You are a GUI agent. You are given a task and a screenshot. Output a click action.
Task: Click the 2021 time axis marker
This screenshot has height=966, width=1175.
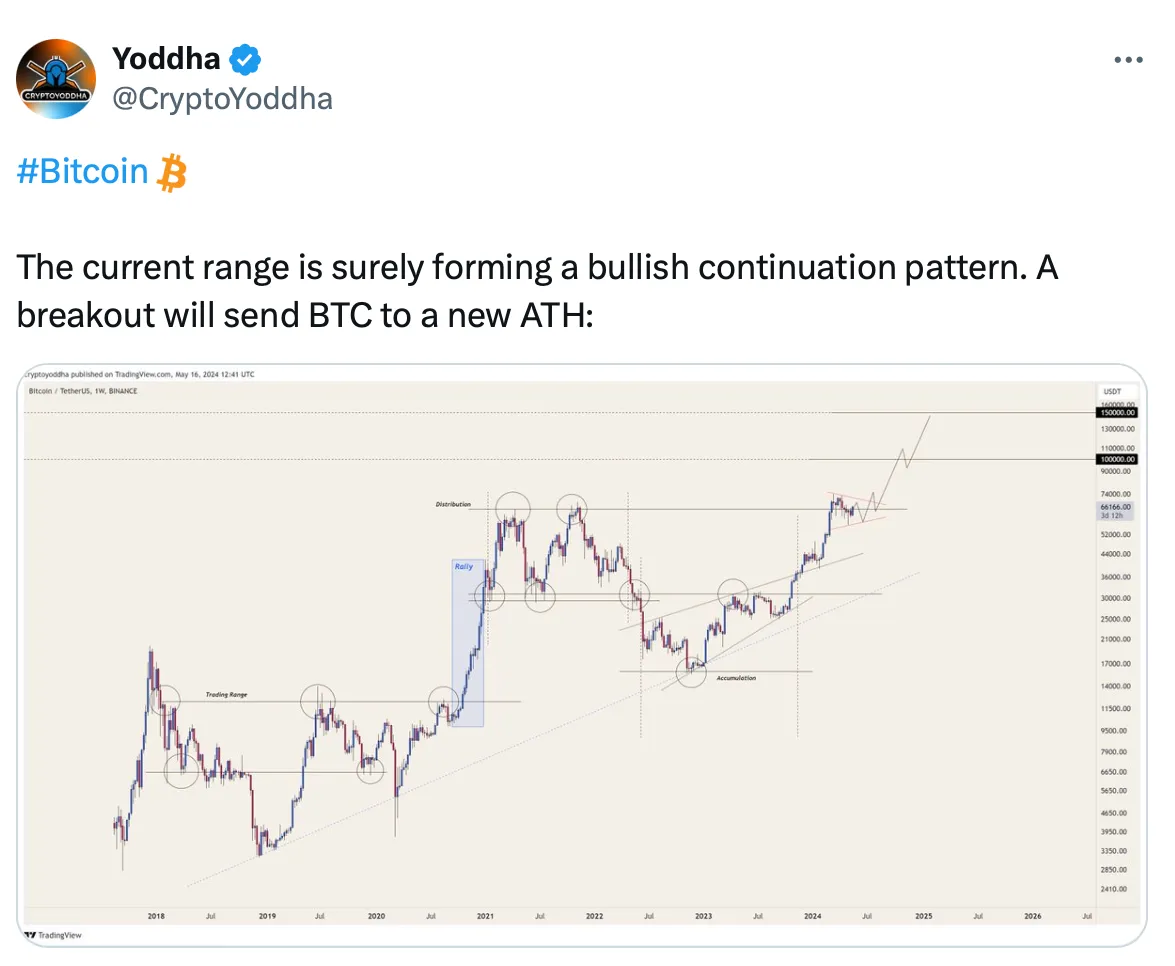click(x=485, y=916)
